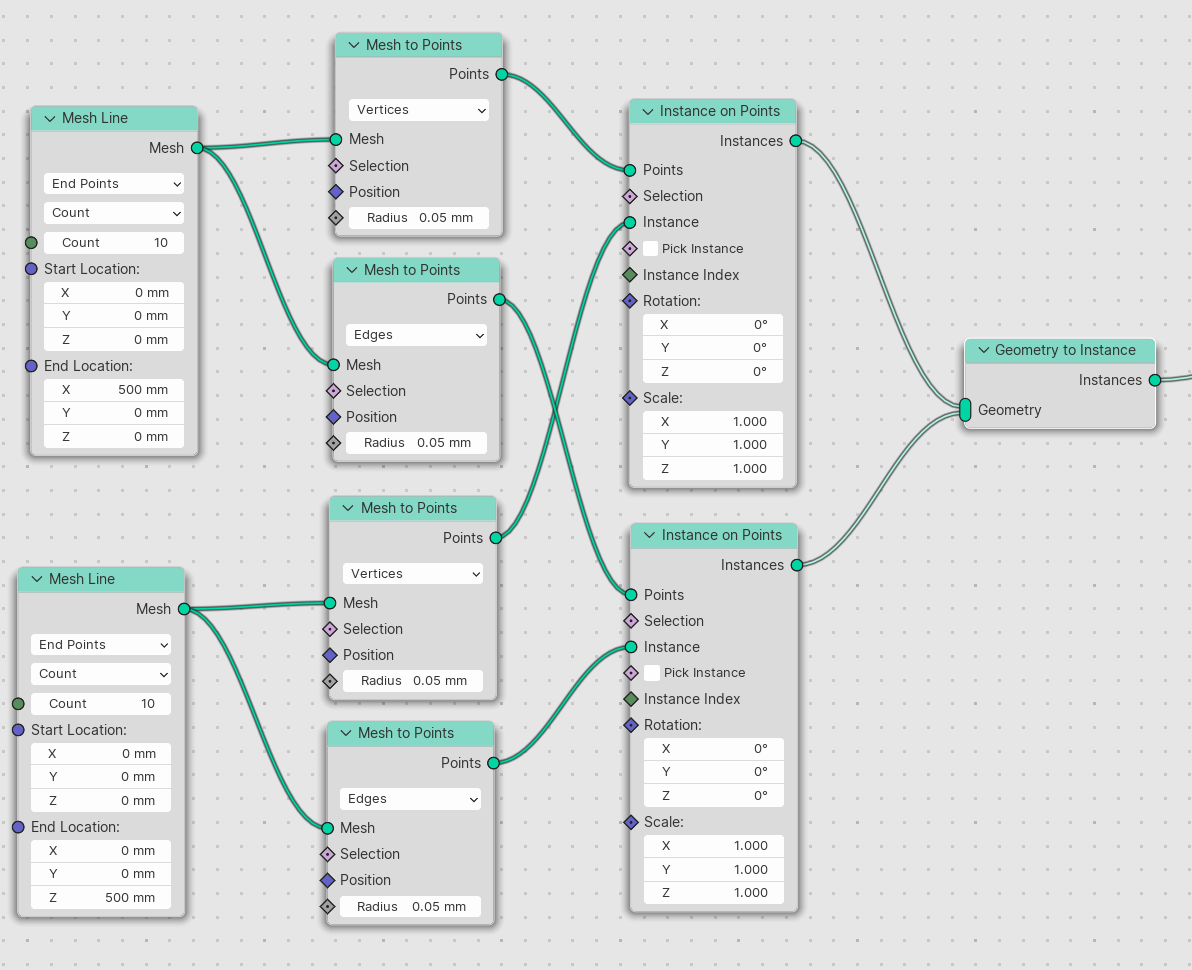Screen dimensions: 1192x970
Task: Click Instances output socket on upper Instance on Points node
Action: 796,141
